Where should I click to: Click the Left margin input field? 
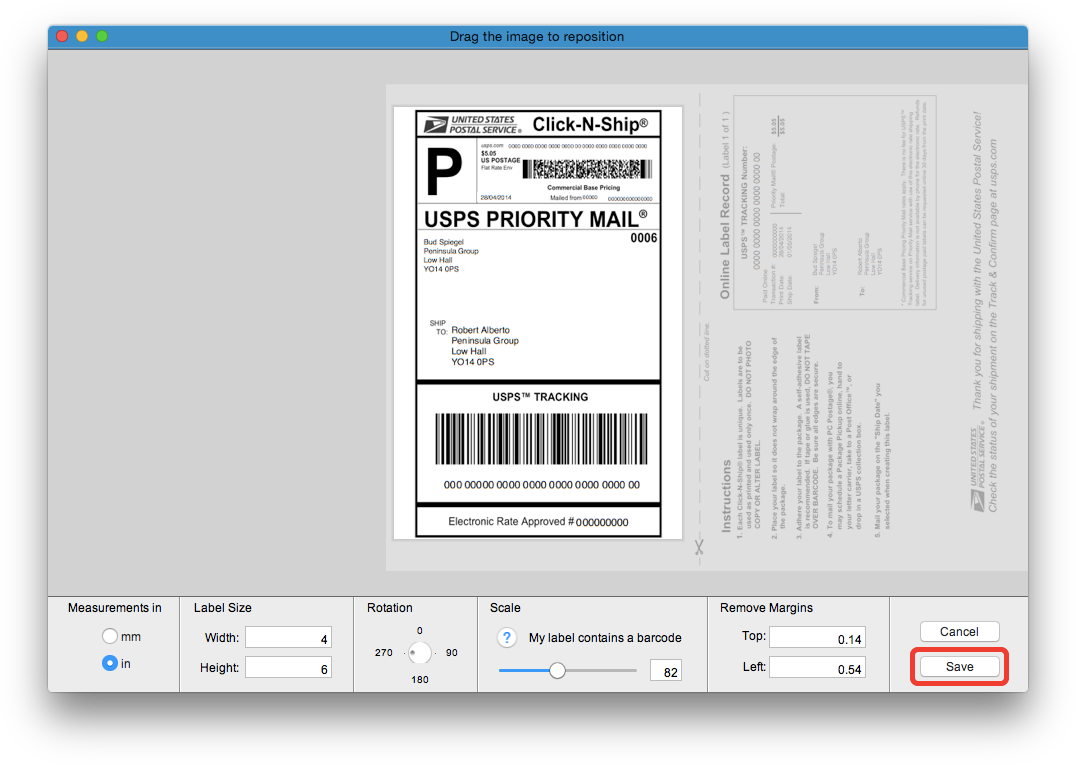click(817, 667)
